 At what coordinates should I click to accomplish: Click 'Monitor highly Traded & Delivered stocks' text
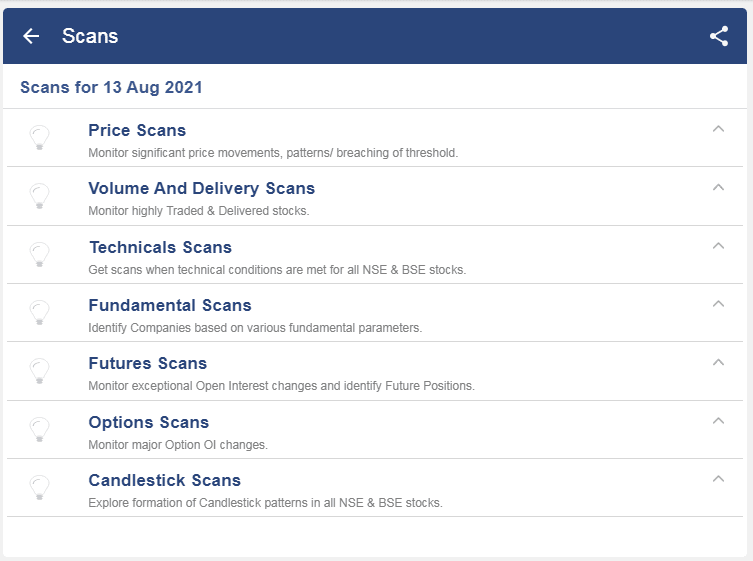coord(199,211)
